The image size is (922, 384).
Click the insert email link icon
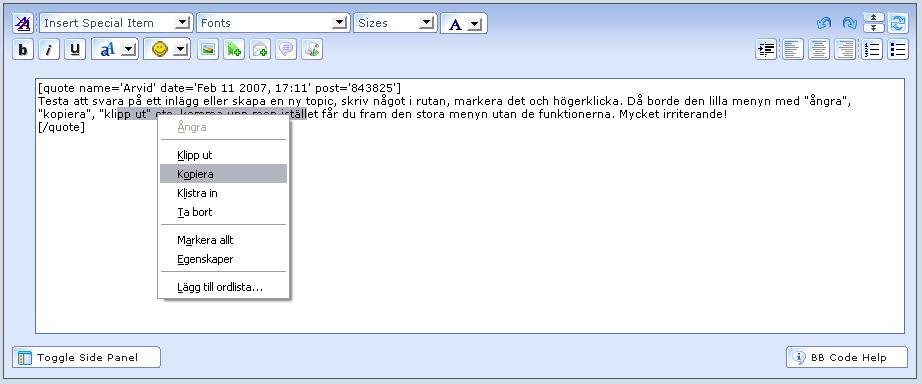(x=259, y=50)
